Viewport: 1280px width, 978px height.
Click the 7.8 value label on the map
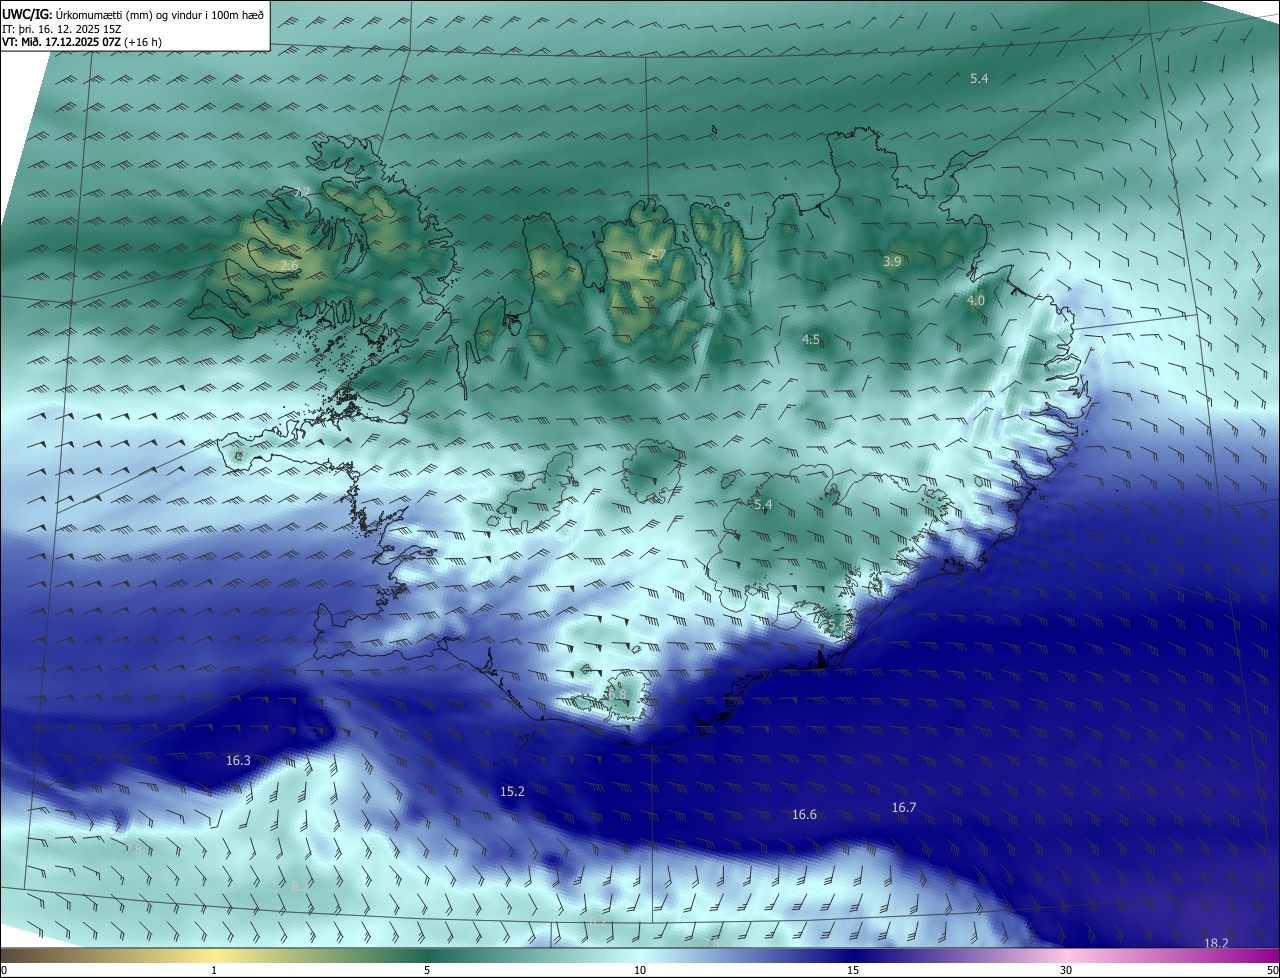[x=132, y=849]
